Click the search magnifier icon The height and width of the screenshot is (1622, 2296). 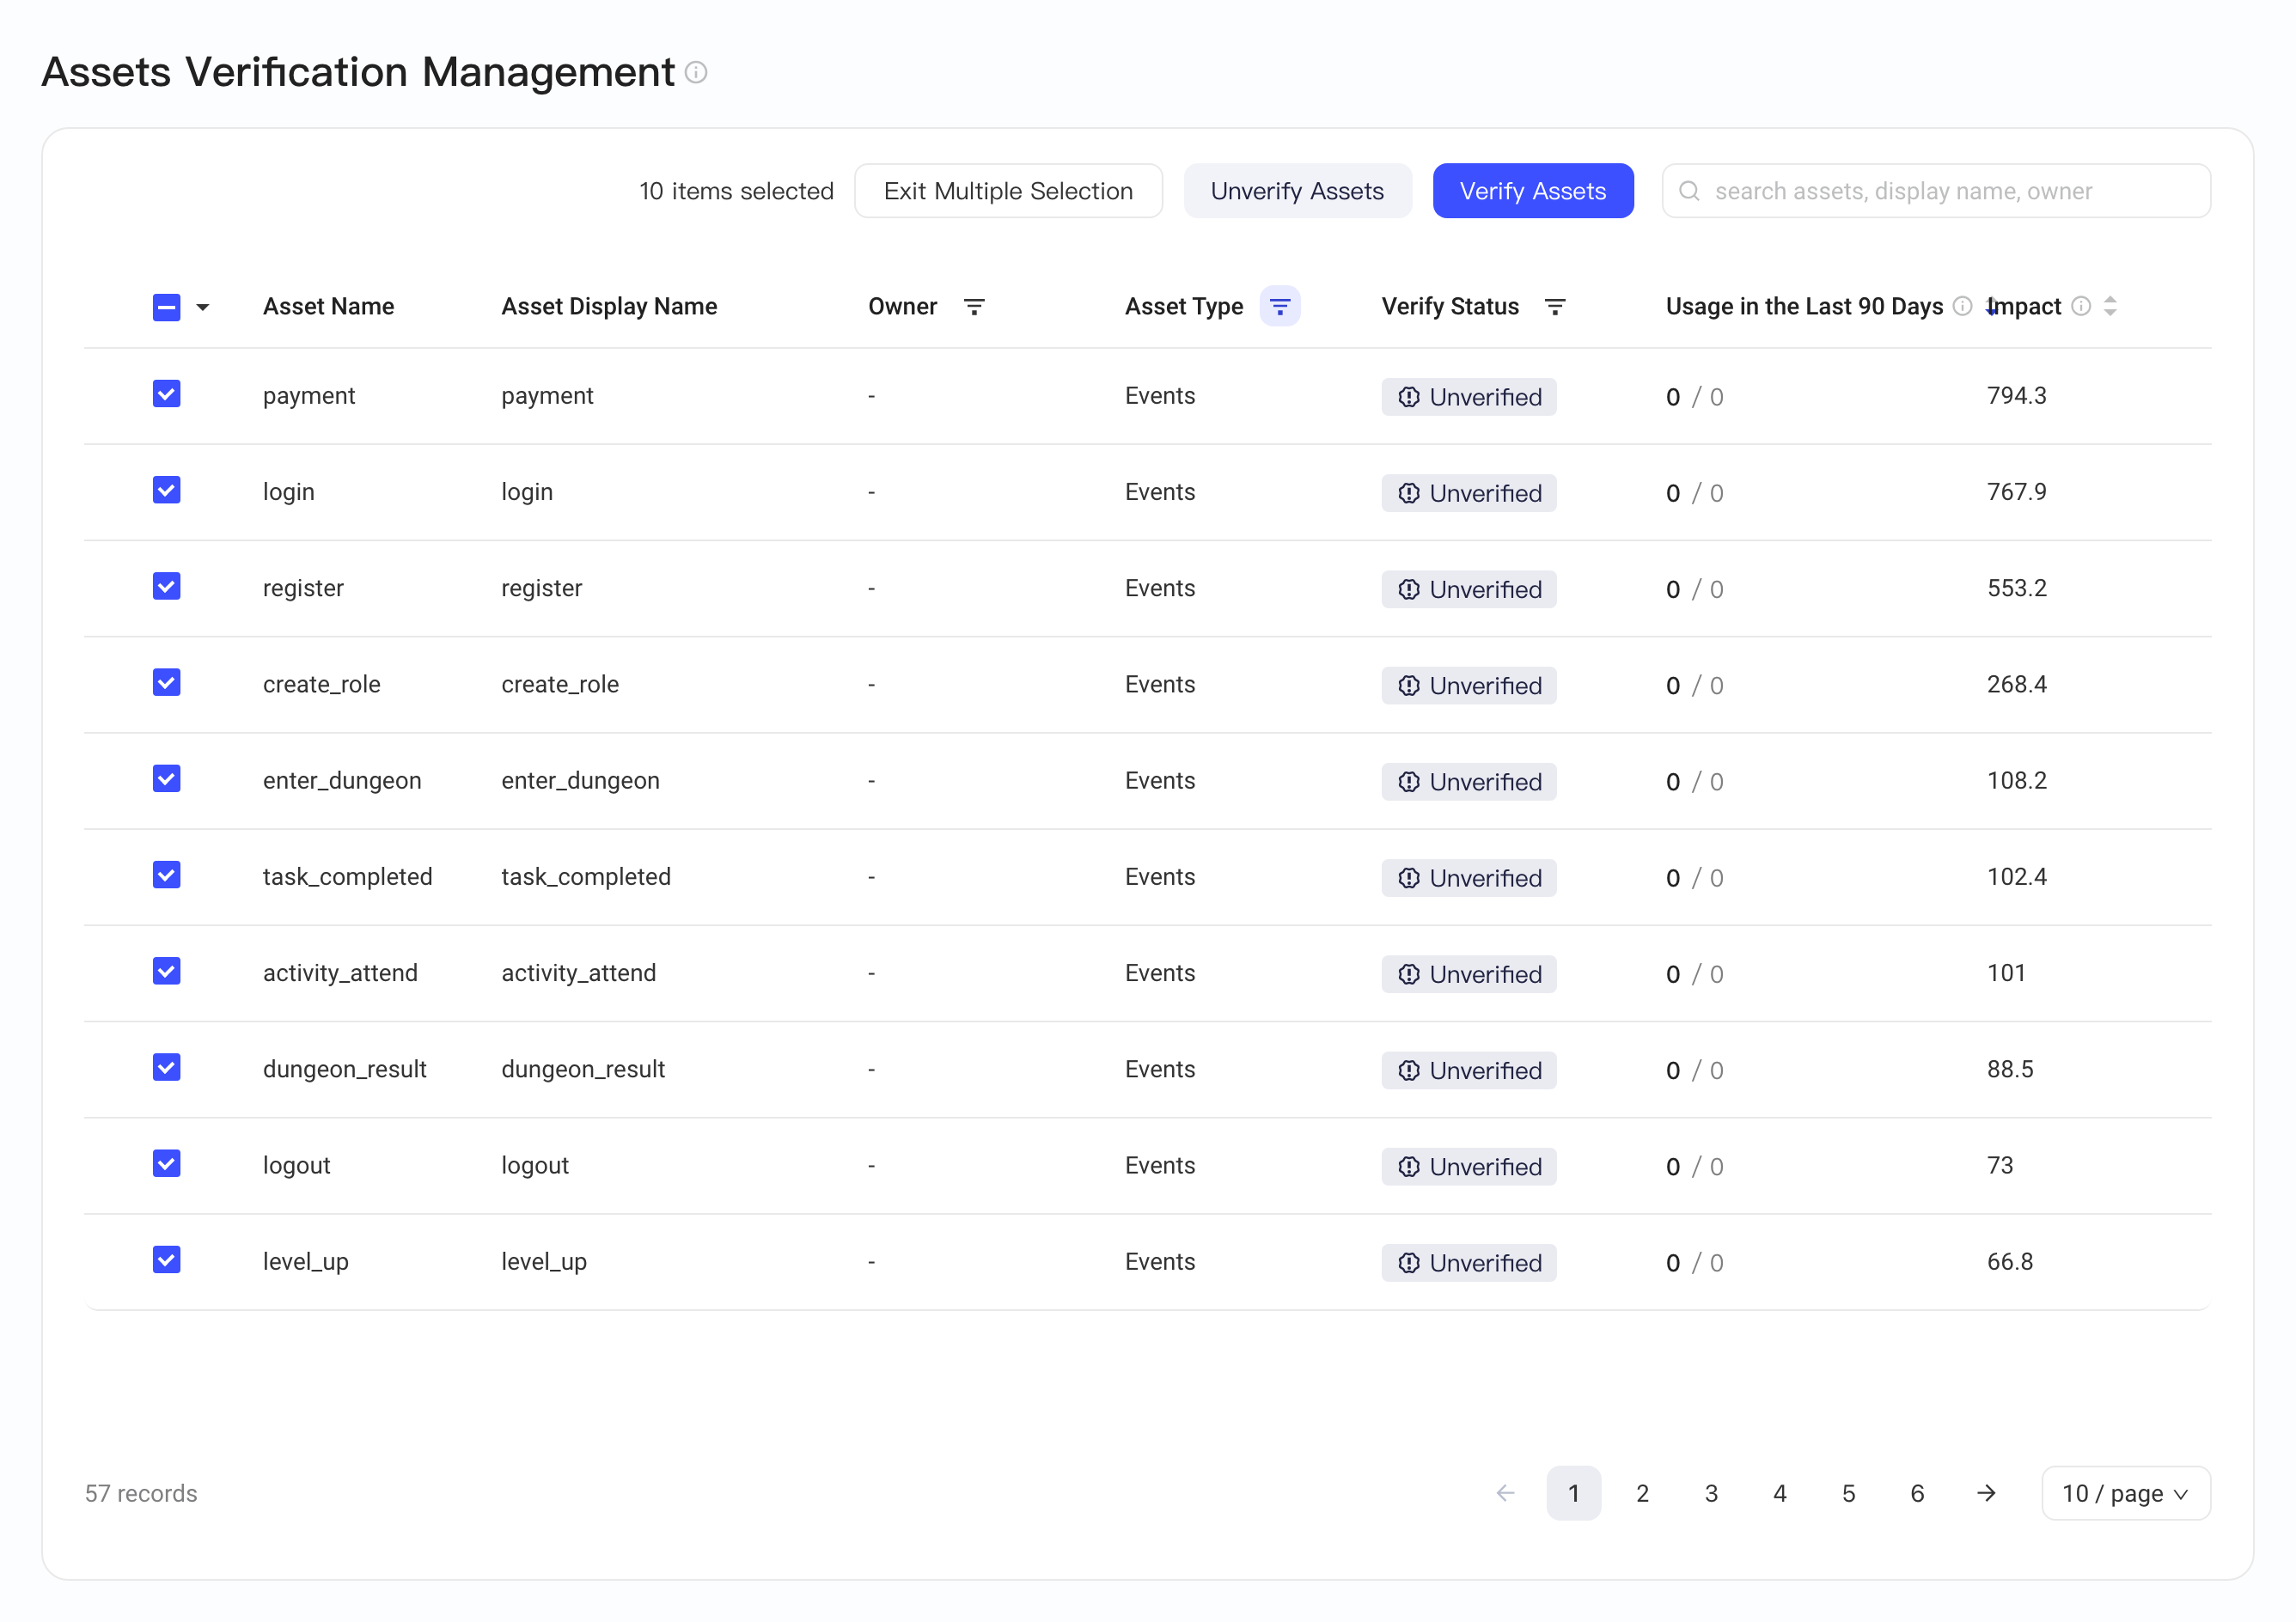[1688, 191]
